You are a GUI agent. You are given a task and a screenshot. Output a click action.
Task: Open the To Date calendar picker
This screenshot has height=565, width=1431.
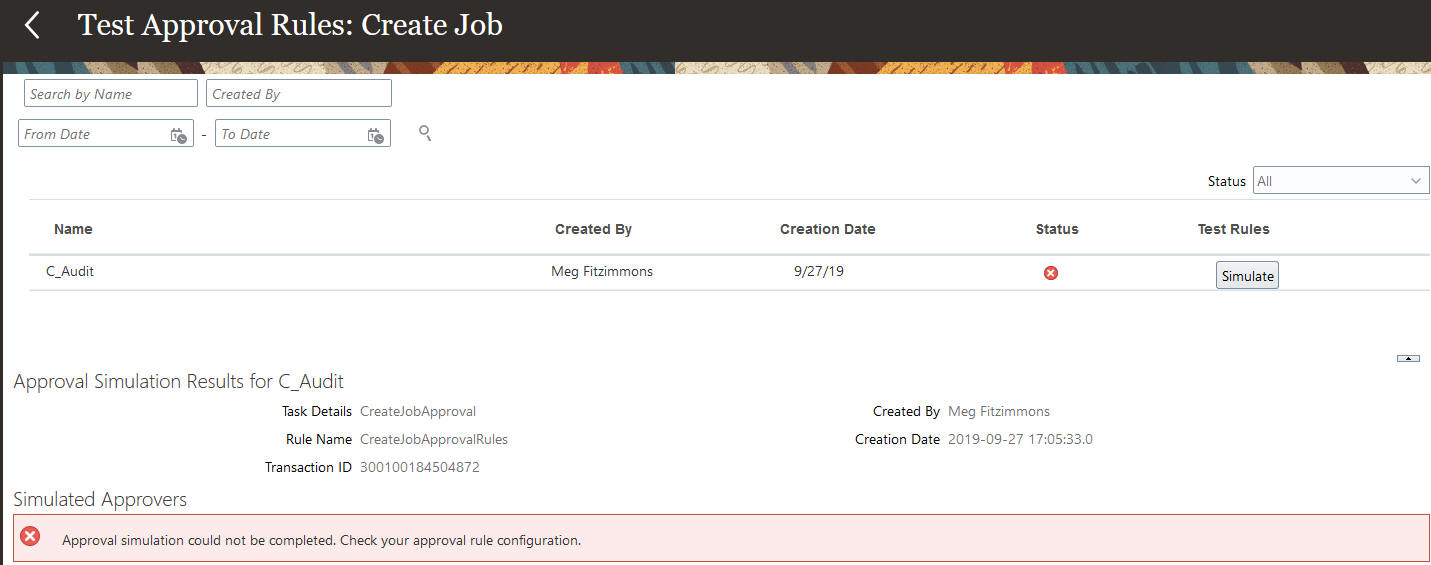(x=375, y=135)
